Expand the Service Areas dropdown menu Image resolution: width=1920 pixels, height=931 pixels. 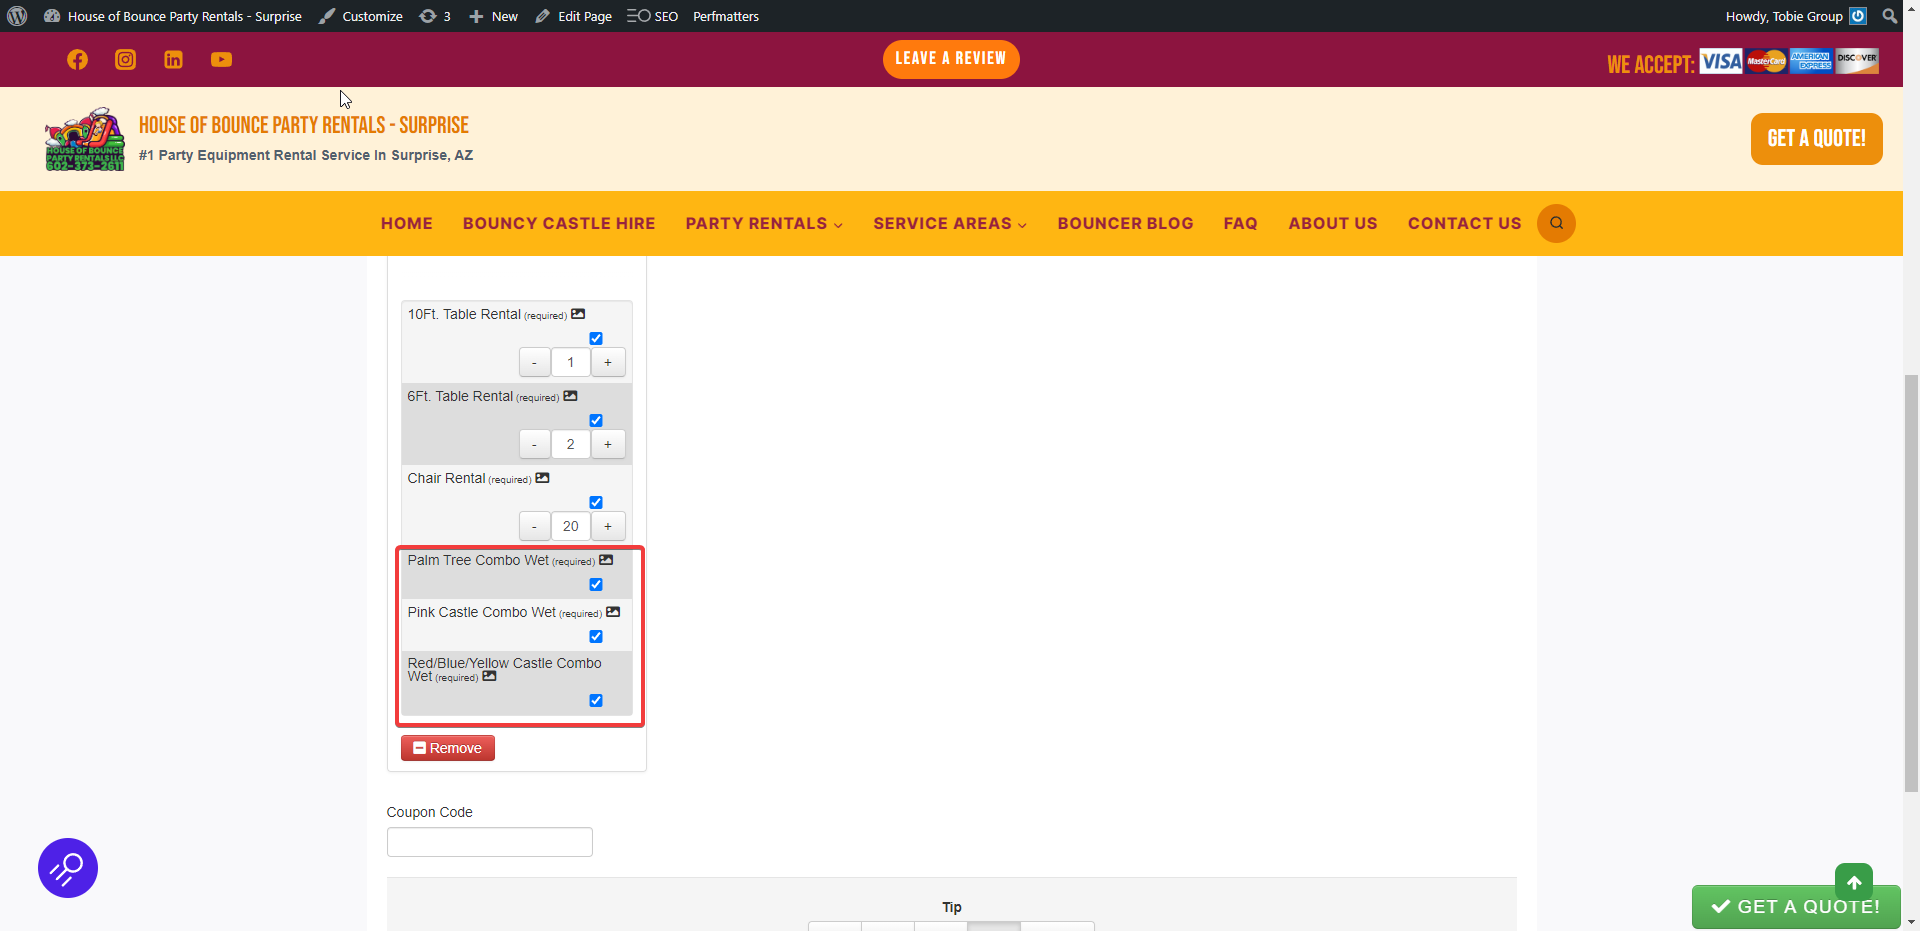pos(949,224)
